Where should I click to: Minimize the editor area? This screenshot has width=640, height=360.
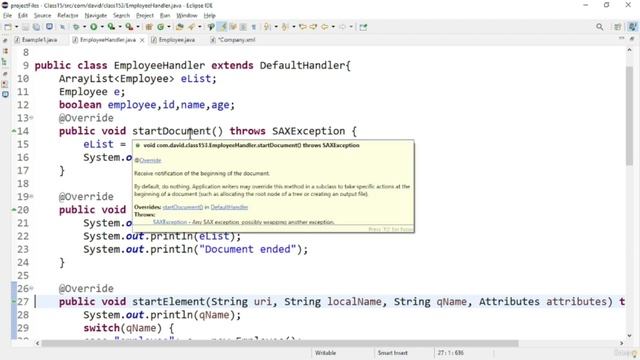(x=622, y=38)
